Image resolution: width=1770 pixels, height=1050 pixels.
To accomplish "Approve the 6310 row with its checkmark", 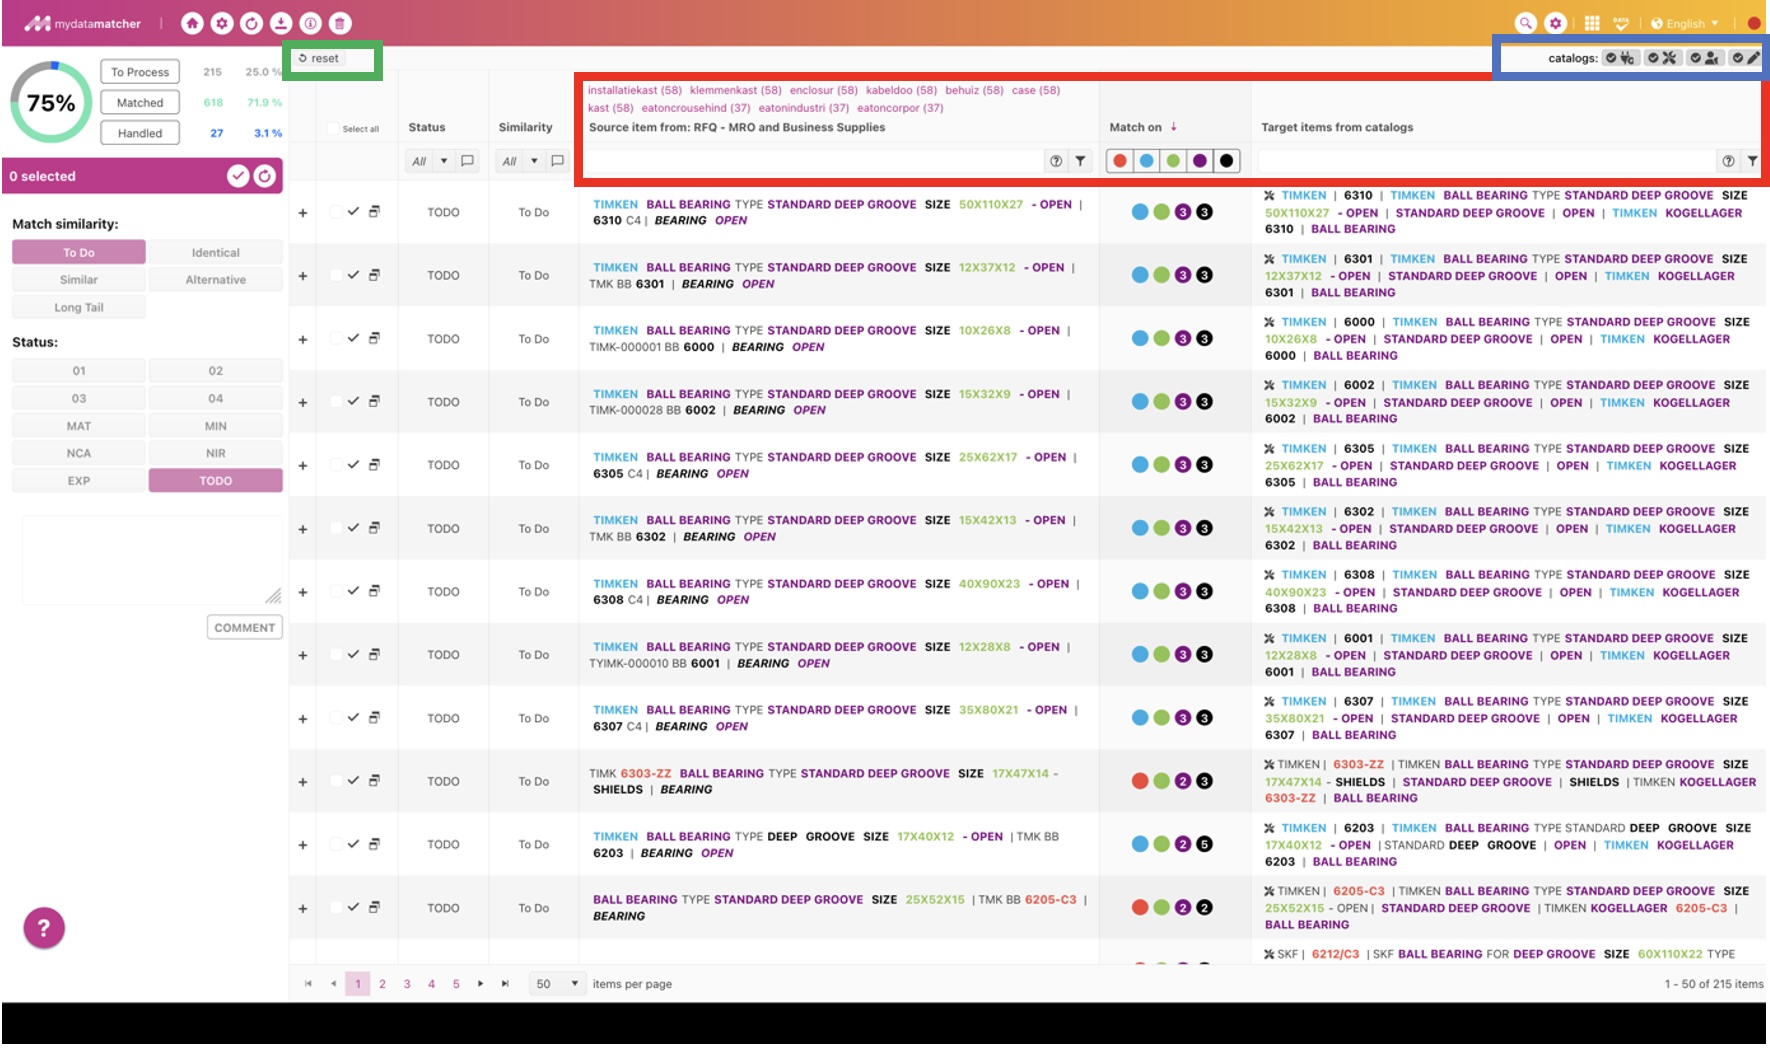I will point(353,212).
